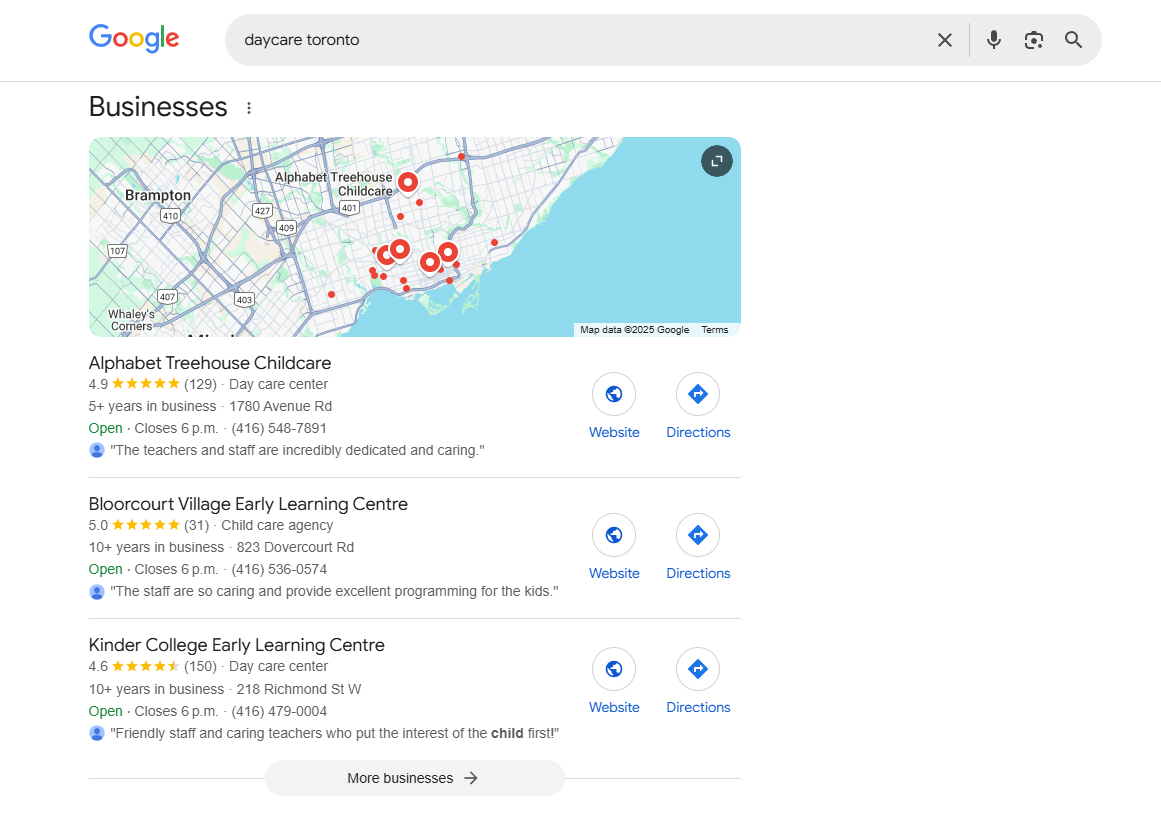Viewport: 1161px width, 816px height.
Task: Open Bloorcourt Village website via globe icon
Action: click(x=614, y=535)
